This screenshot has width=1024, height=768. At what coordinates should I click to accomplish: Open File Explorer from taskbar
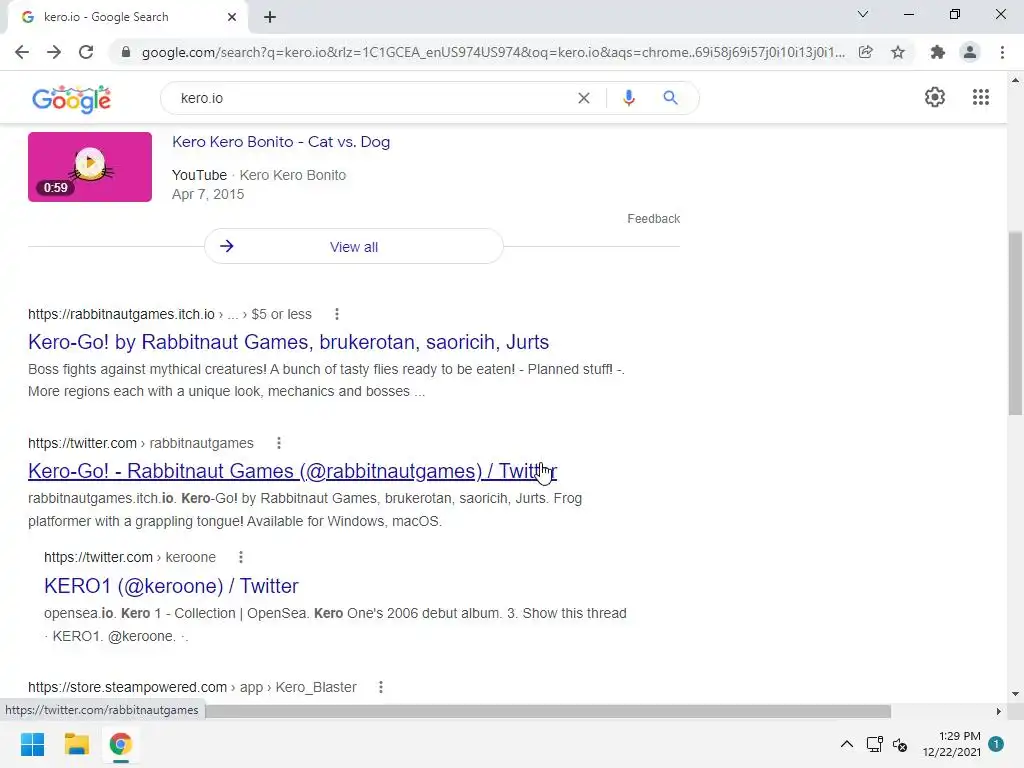tap(76, 744)
